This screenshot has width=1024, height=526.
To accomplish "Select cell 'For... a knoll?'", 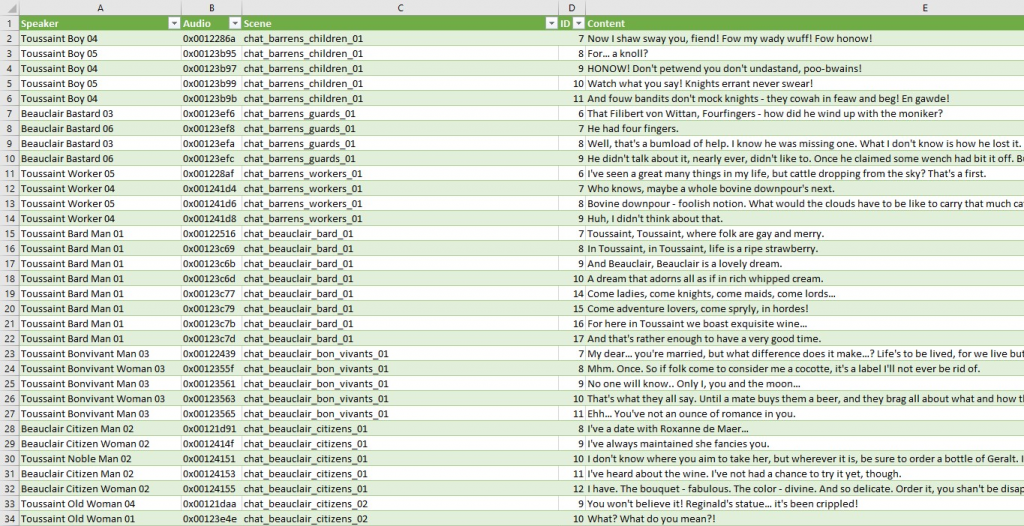I will (805, 54).
